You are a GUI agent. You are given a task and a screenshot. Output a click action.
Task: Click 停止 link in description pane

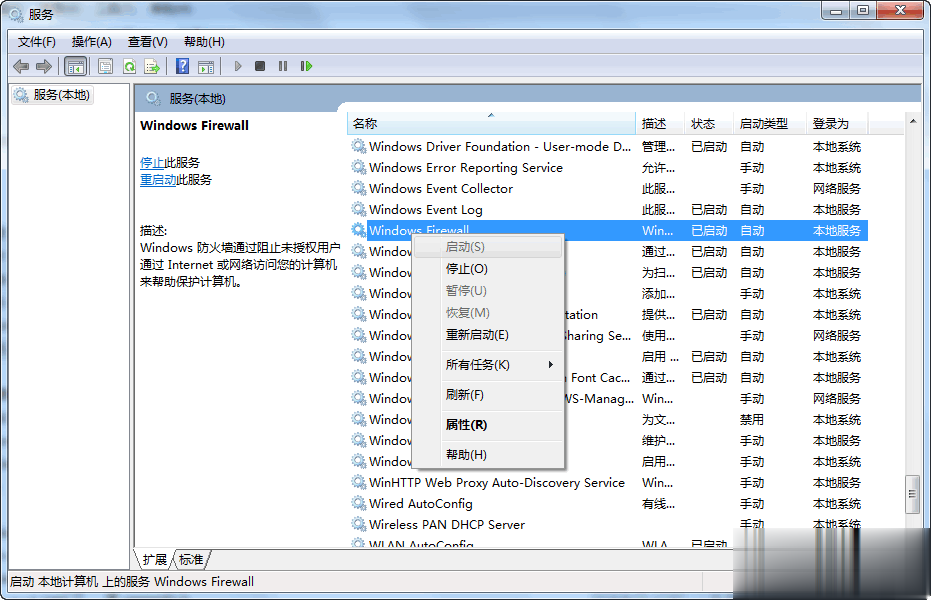click(x=151, y=163)
